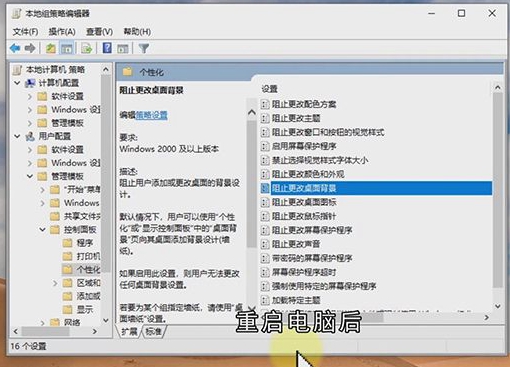510x367 pixels.
Task: Toggle the action pane toolbar icon
Action: 123,49
